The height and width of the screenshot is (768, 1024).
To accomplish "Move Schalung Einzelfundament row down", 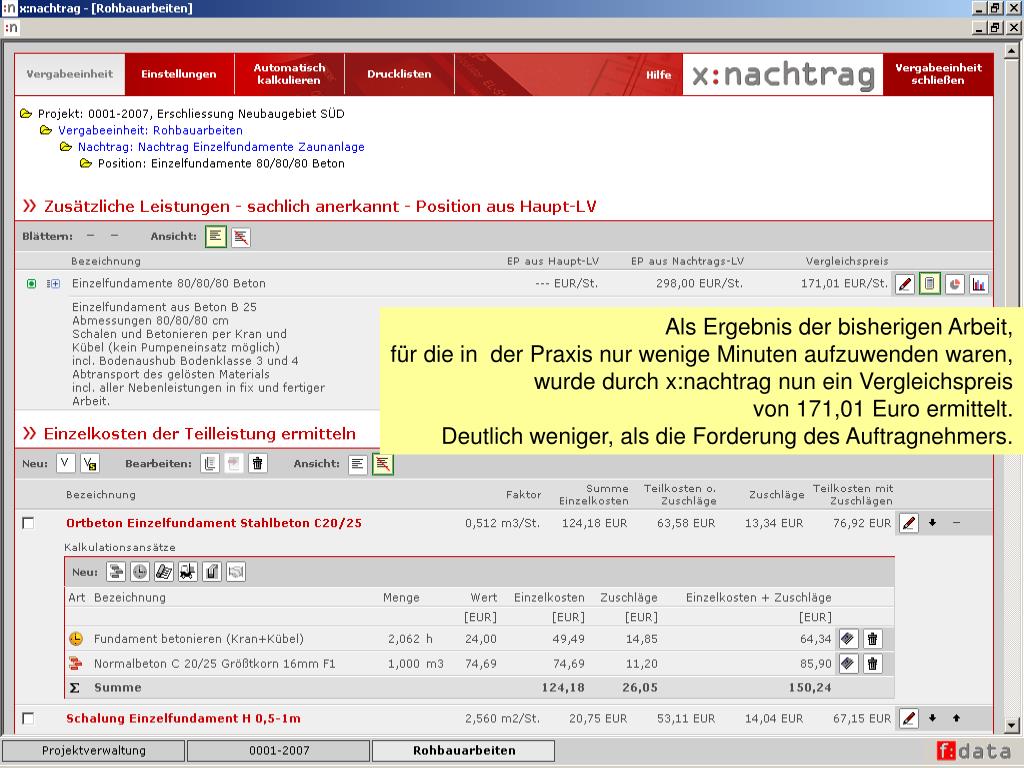I will [x=933, y=718].
